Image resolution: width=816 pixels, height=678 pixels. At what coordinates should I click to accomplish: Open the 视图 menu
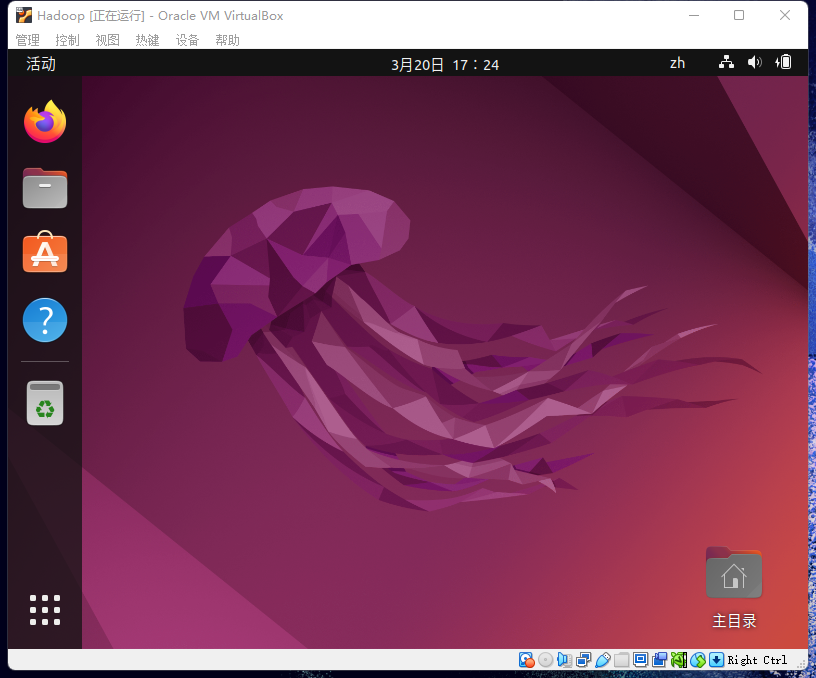pos(108,40)
